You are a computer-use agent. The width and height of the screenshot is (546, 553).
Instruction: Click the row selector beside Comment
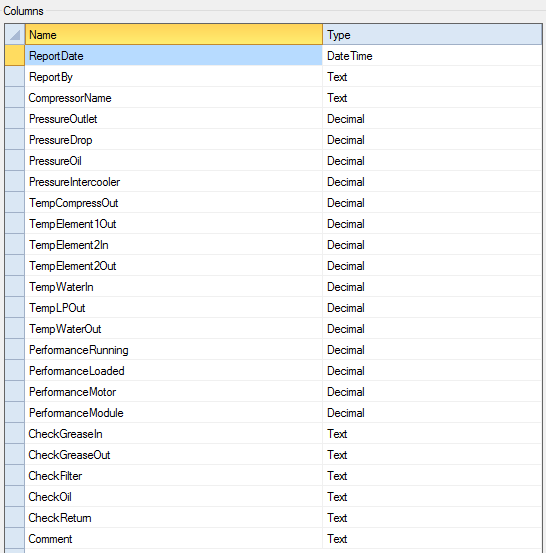(x=15, y=538)
